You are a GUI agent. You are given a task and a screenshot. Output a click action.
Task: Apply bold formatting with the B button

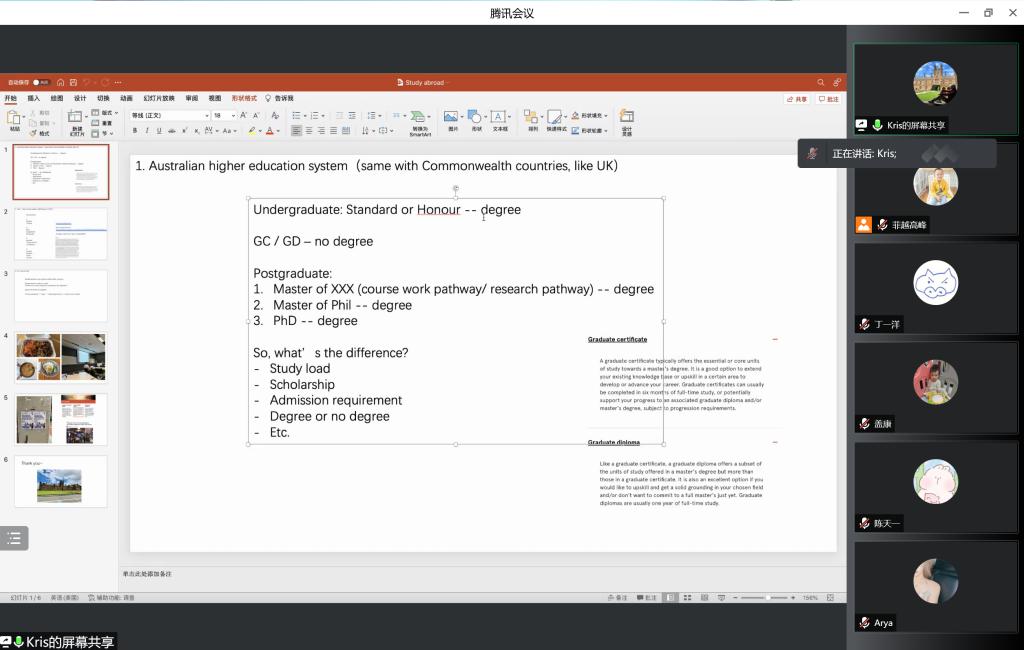point(136,130)
